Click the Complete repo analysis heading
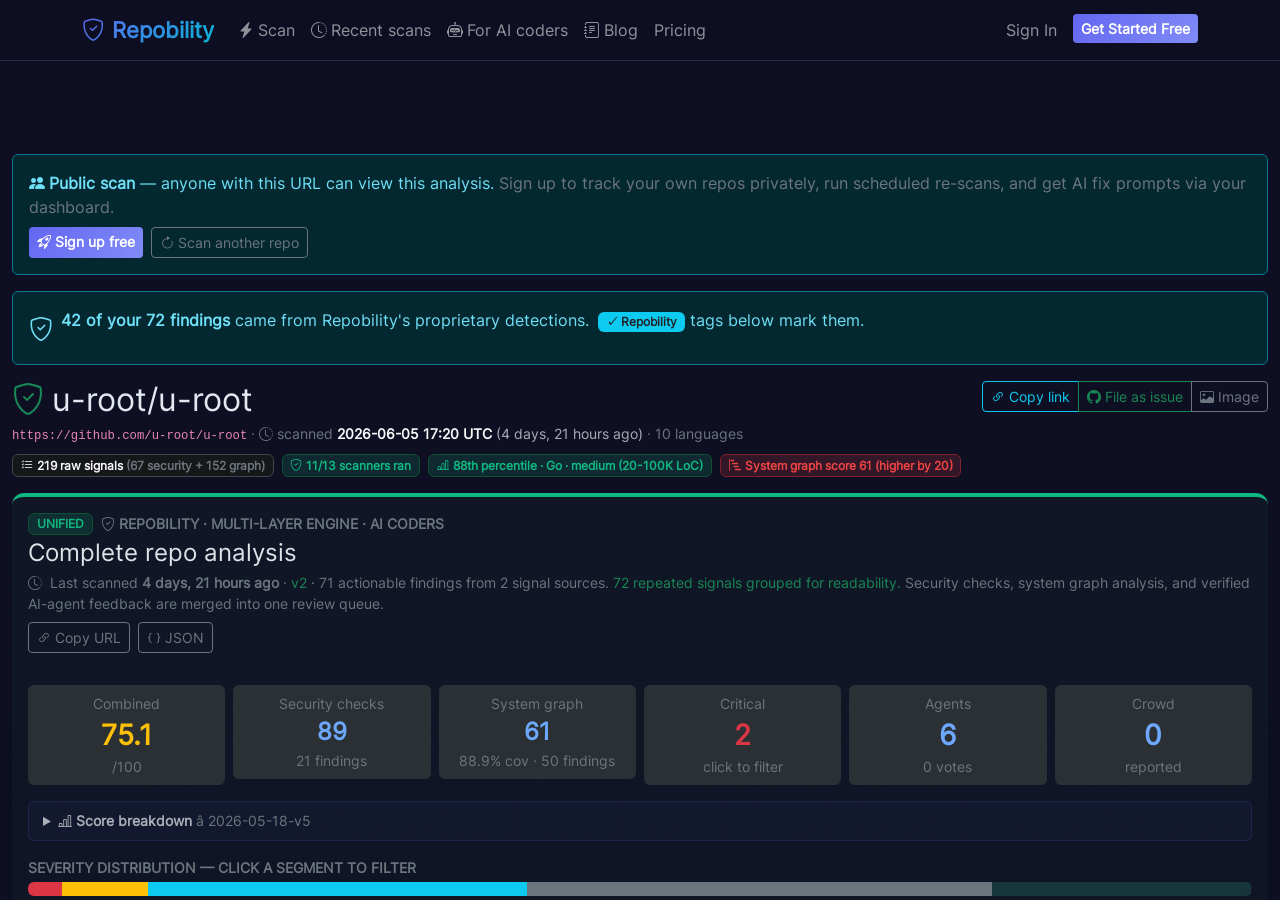The width and height of the screenshot is (1280, 900). [x=162, y=552]
